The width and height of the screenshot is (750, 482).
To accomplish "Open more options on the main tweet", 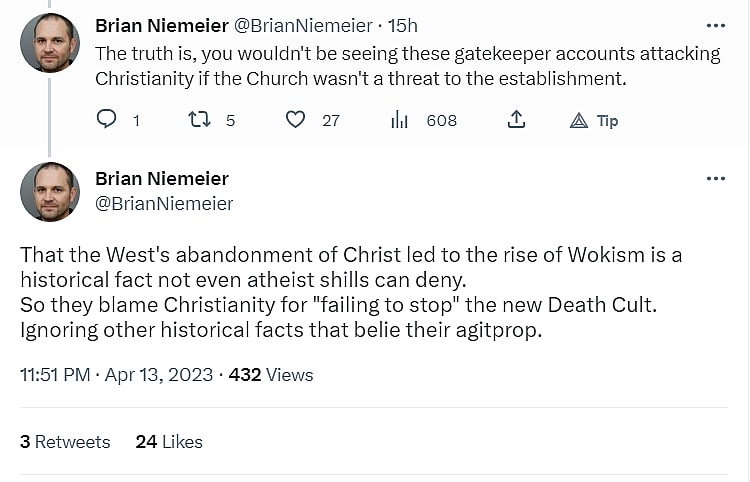I will point(716,178).
